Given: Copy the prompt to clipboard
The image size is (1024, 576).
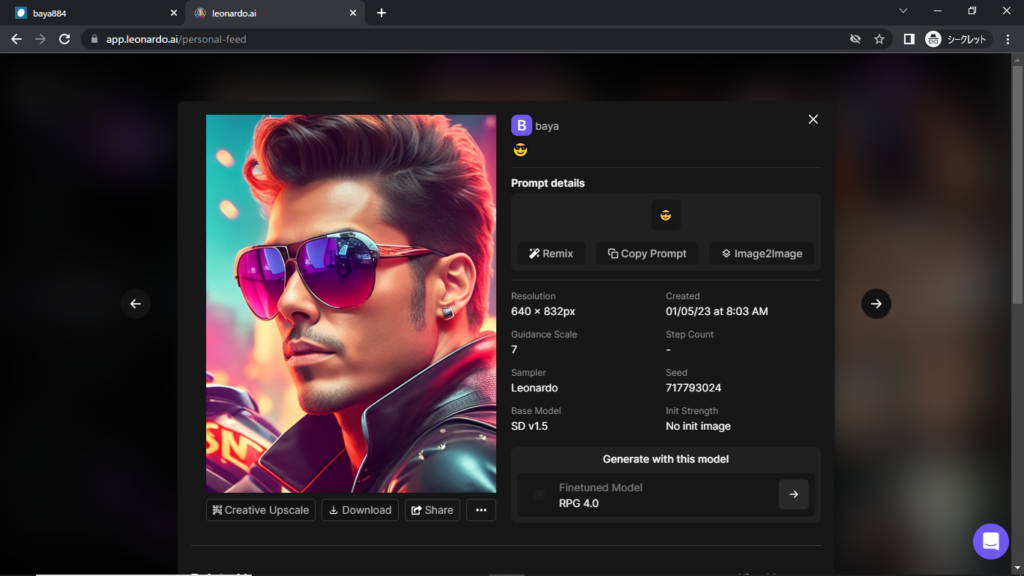Looking at the screenshot, I should pos(648,253).
